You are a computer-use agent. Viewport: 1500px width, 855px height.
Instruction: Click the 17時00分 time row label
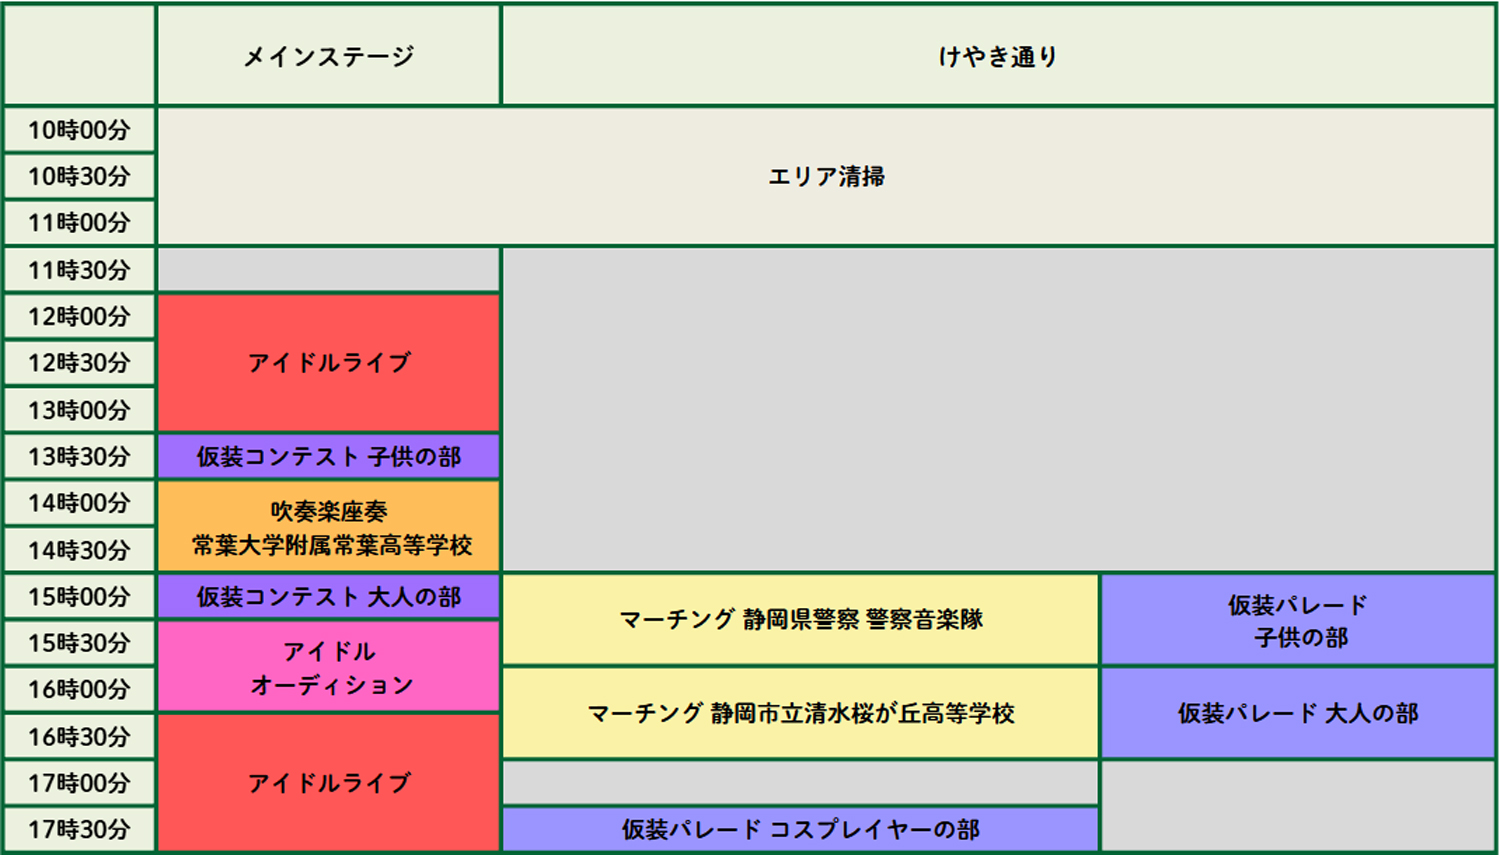click(79, 783)
